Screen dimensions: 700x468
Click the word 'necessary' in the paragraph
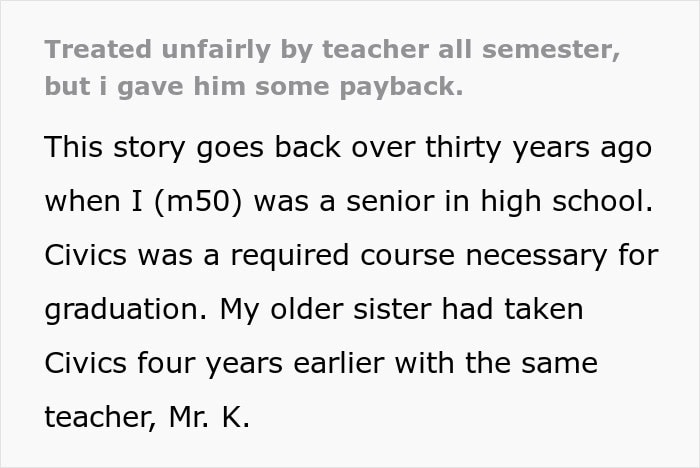pos(536,257)
